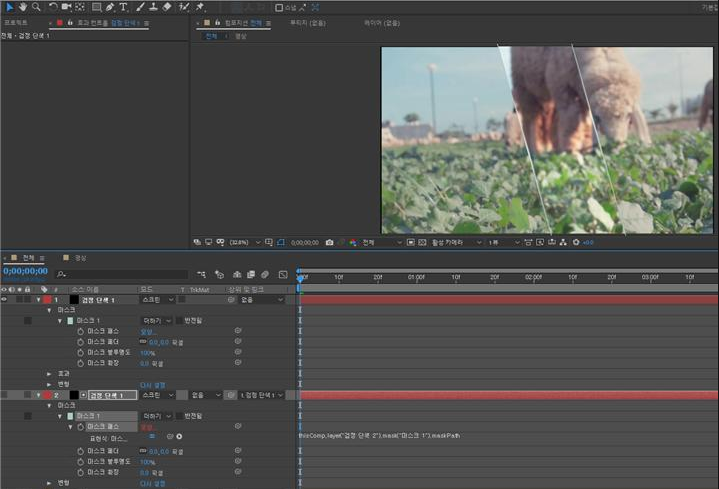This screenshot has height=489, width=719.
Task: Click the always preview this view icon
Action: (197, 242)
